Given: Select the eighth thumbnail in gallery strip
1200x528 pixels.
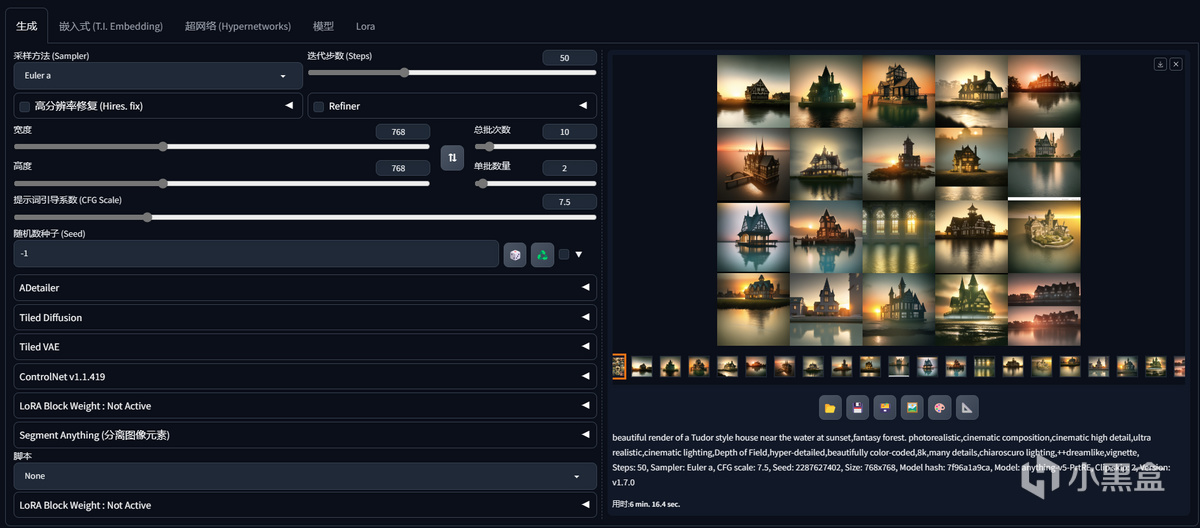Looking at the screenshot, I should tap(813, 367).
